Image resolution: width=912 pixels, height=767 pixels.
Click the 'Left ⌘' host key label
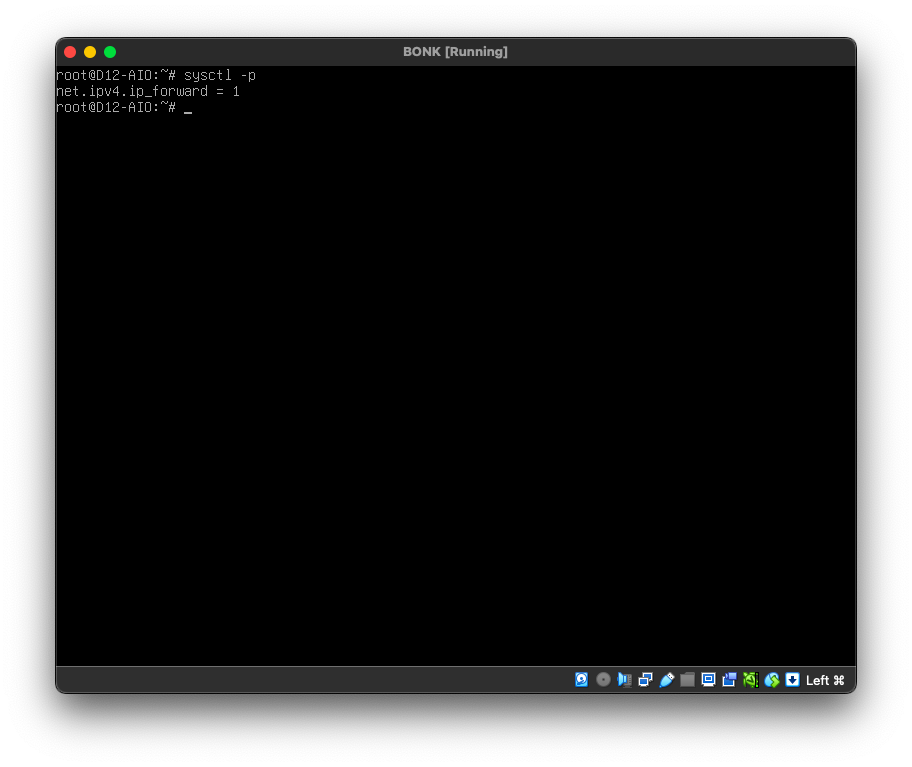point(825,680)
